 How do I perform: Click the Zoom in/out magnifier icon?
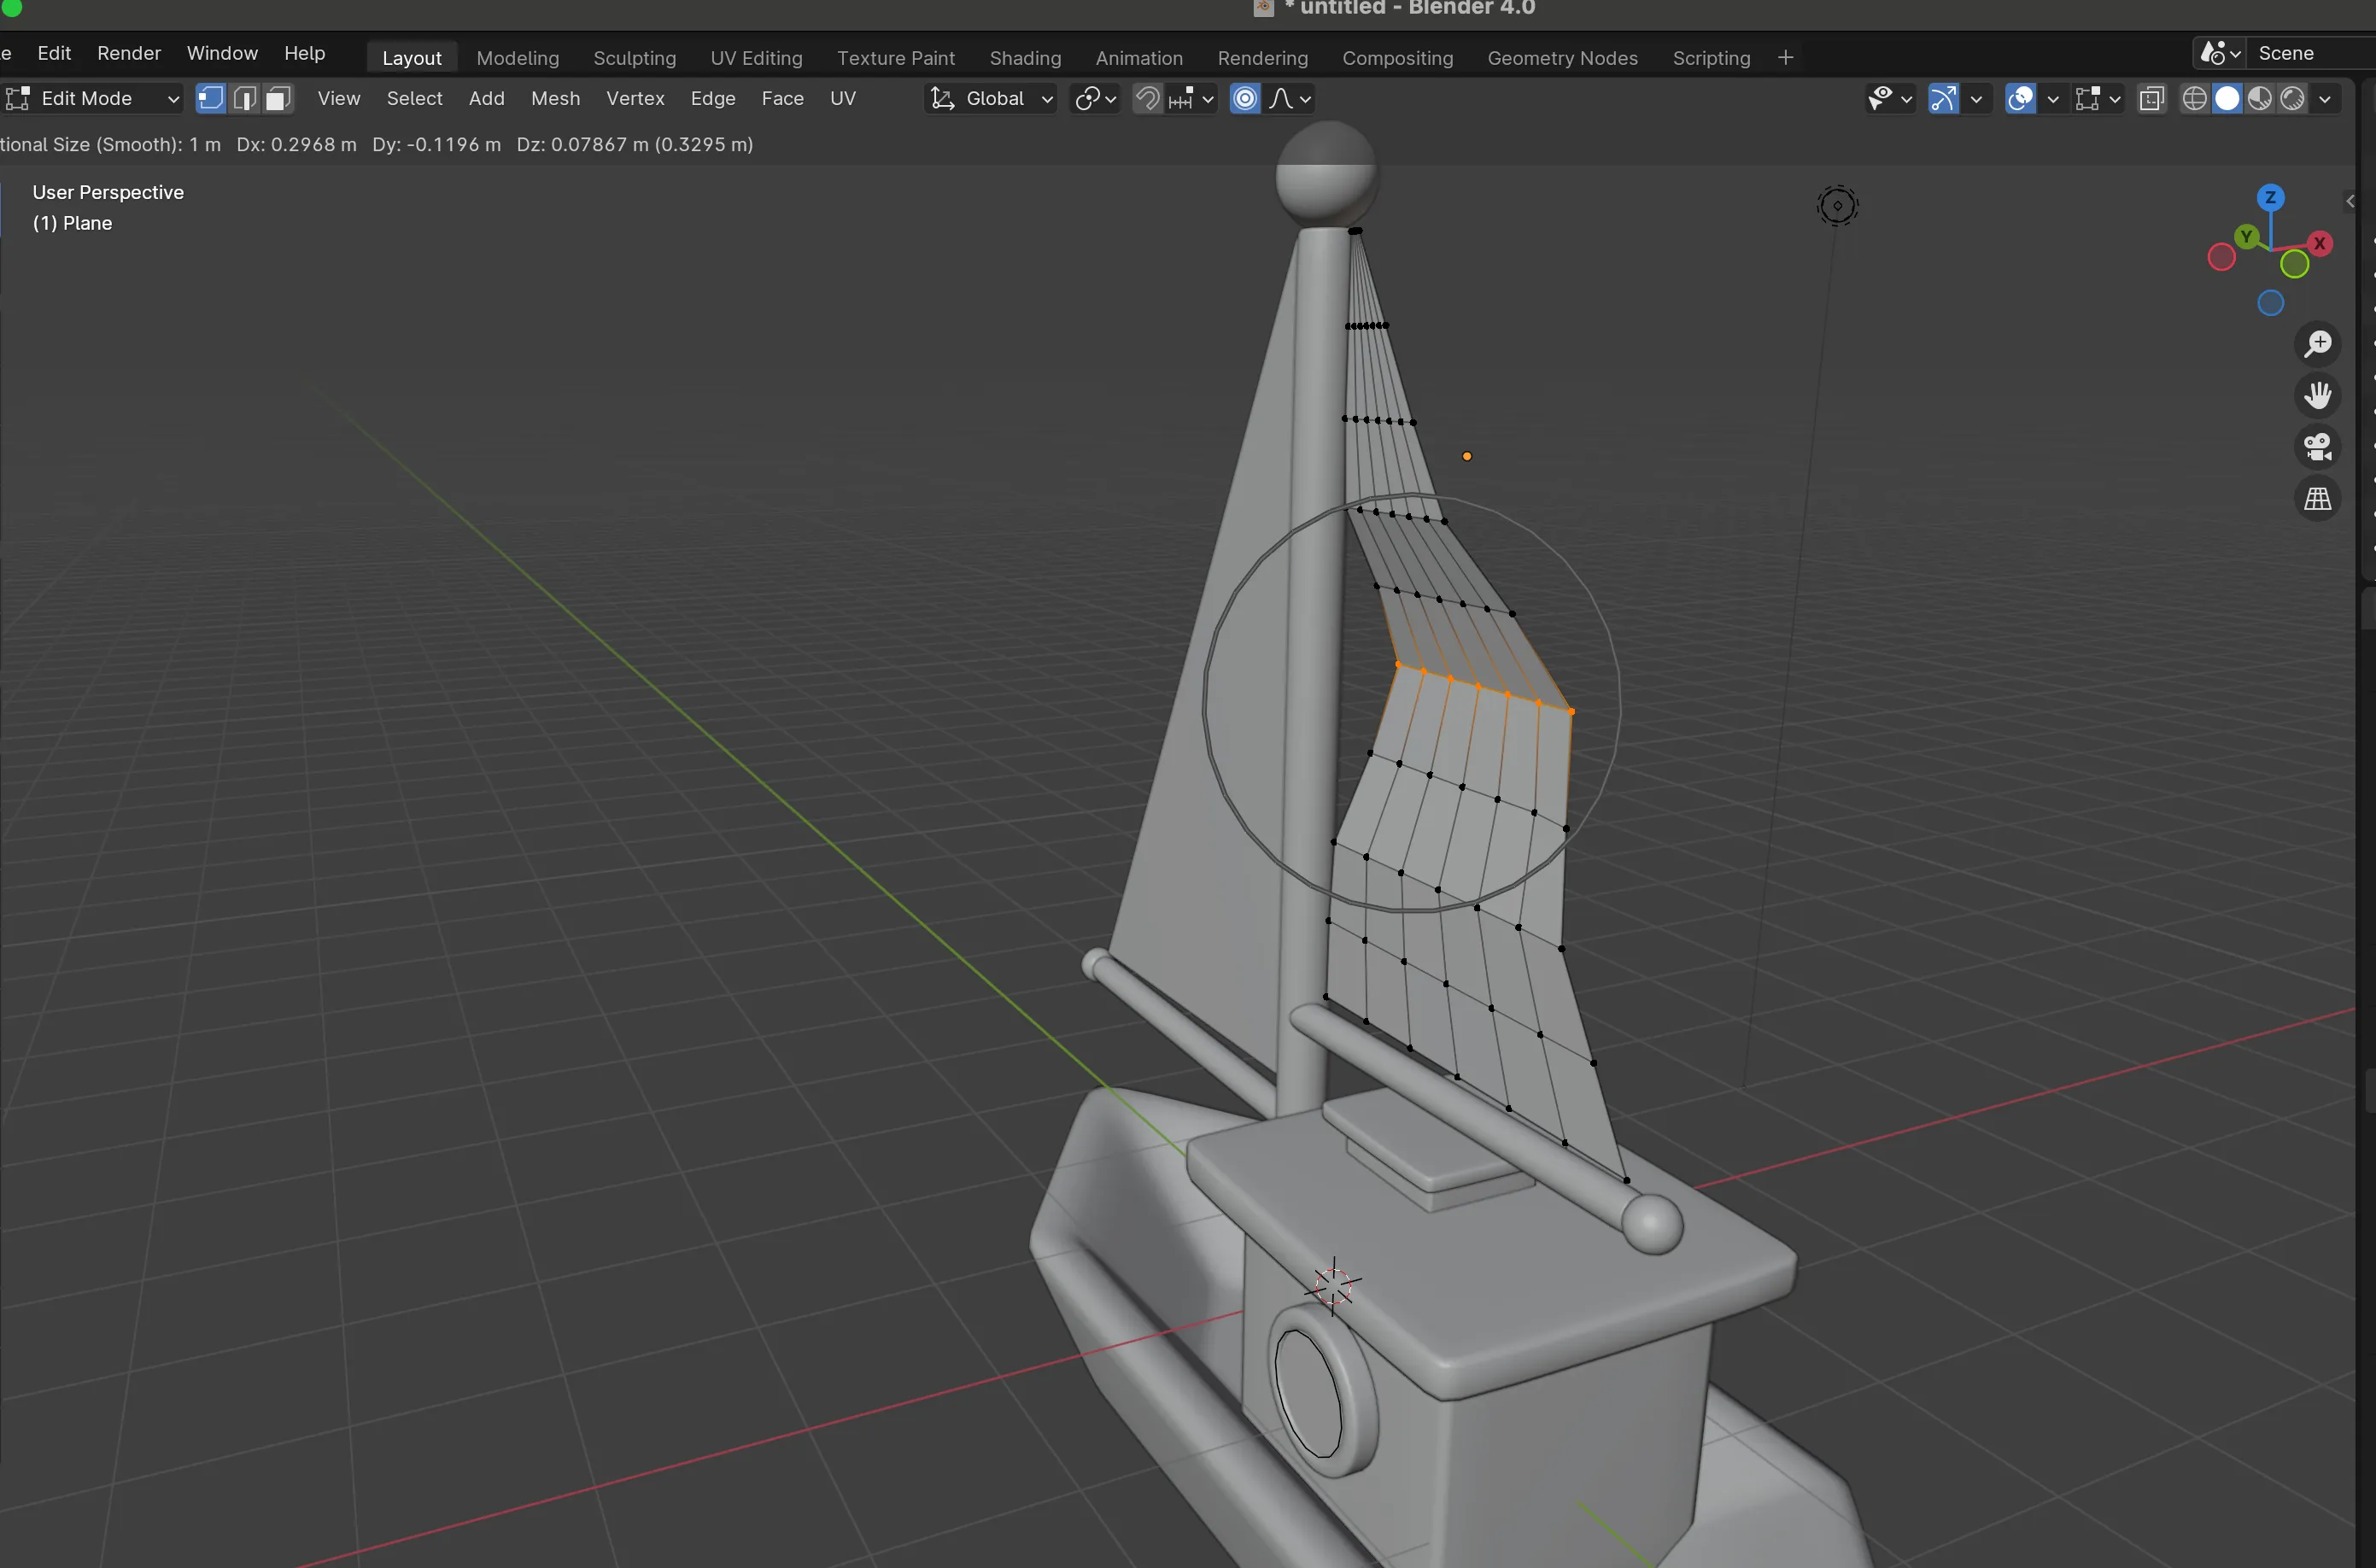click(2318, 344)
